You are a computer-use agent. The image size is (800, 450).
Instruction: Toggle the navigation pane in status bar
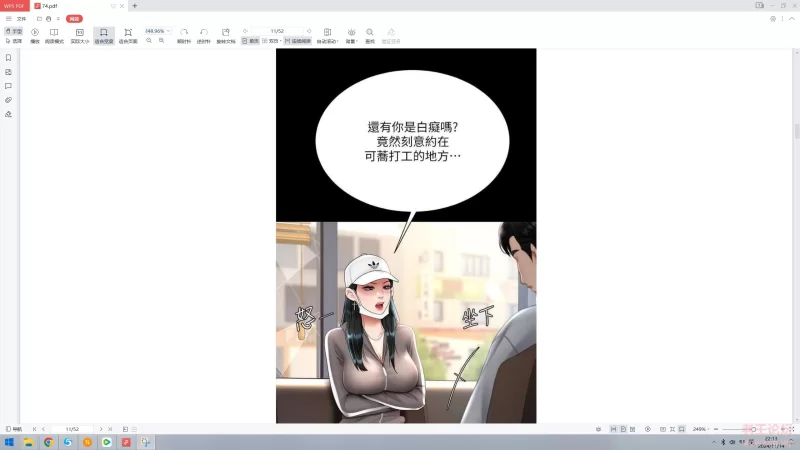tap(14, 429)
